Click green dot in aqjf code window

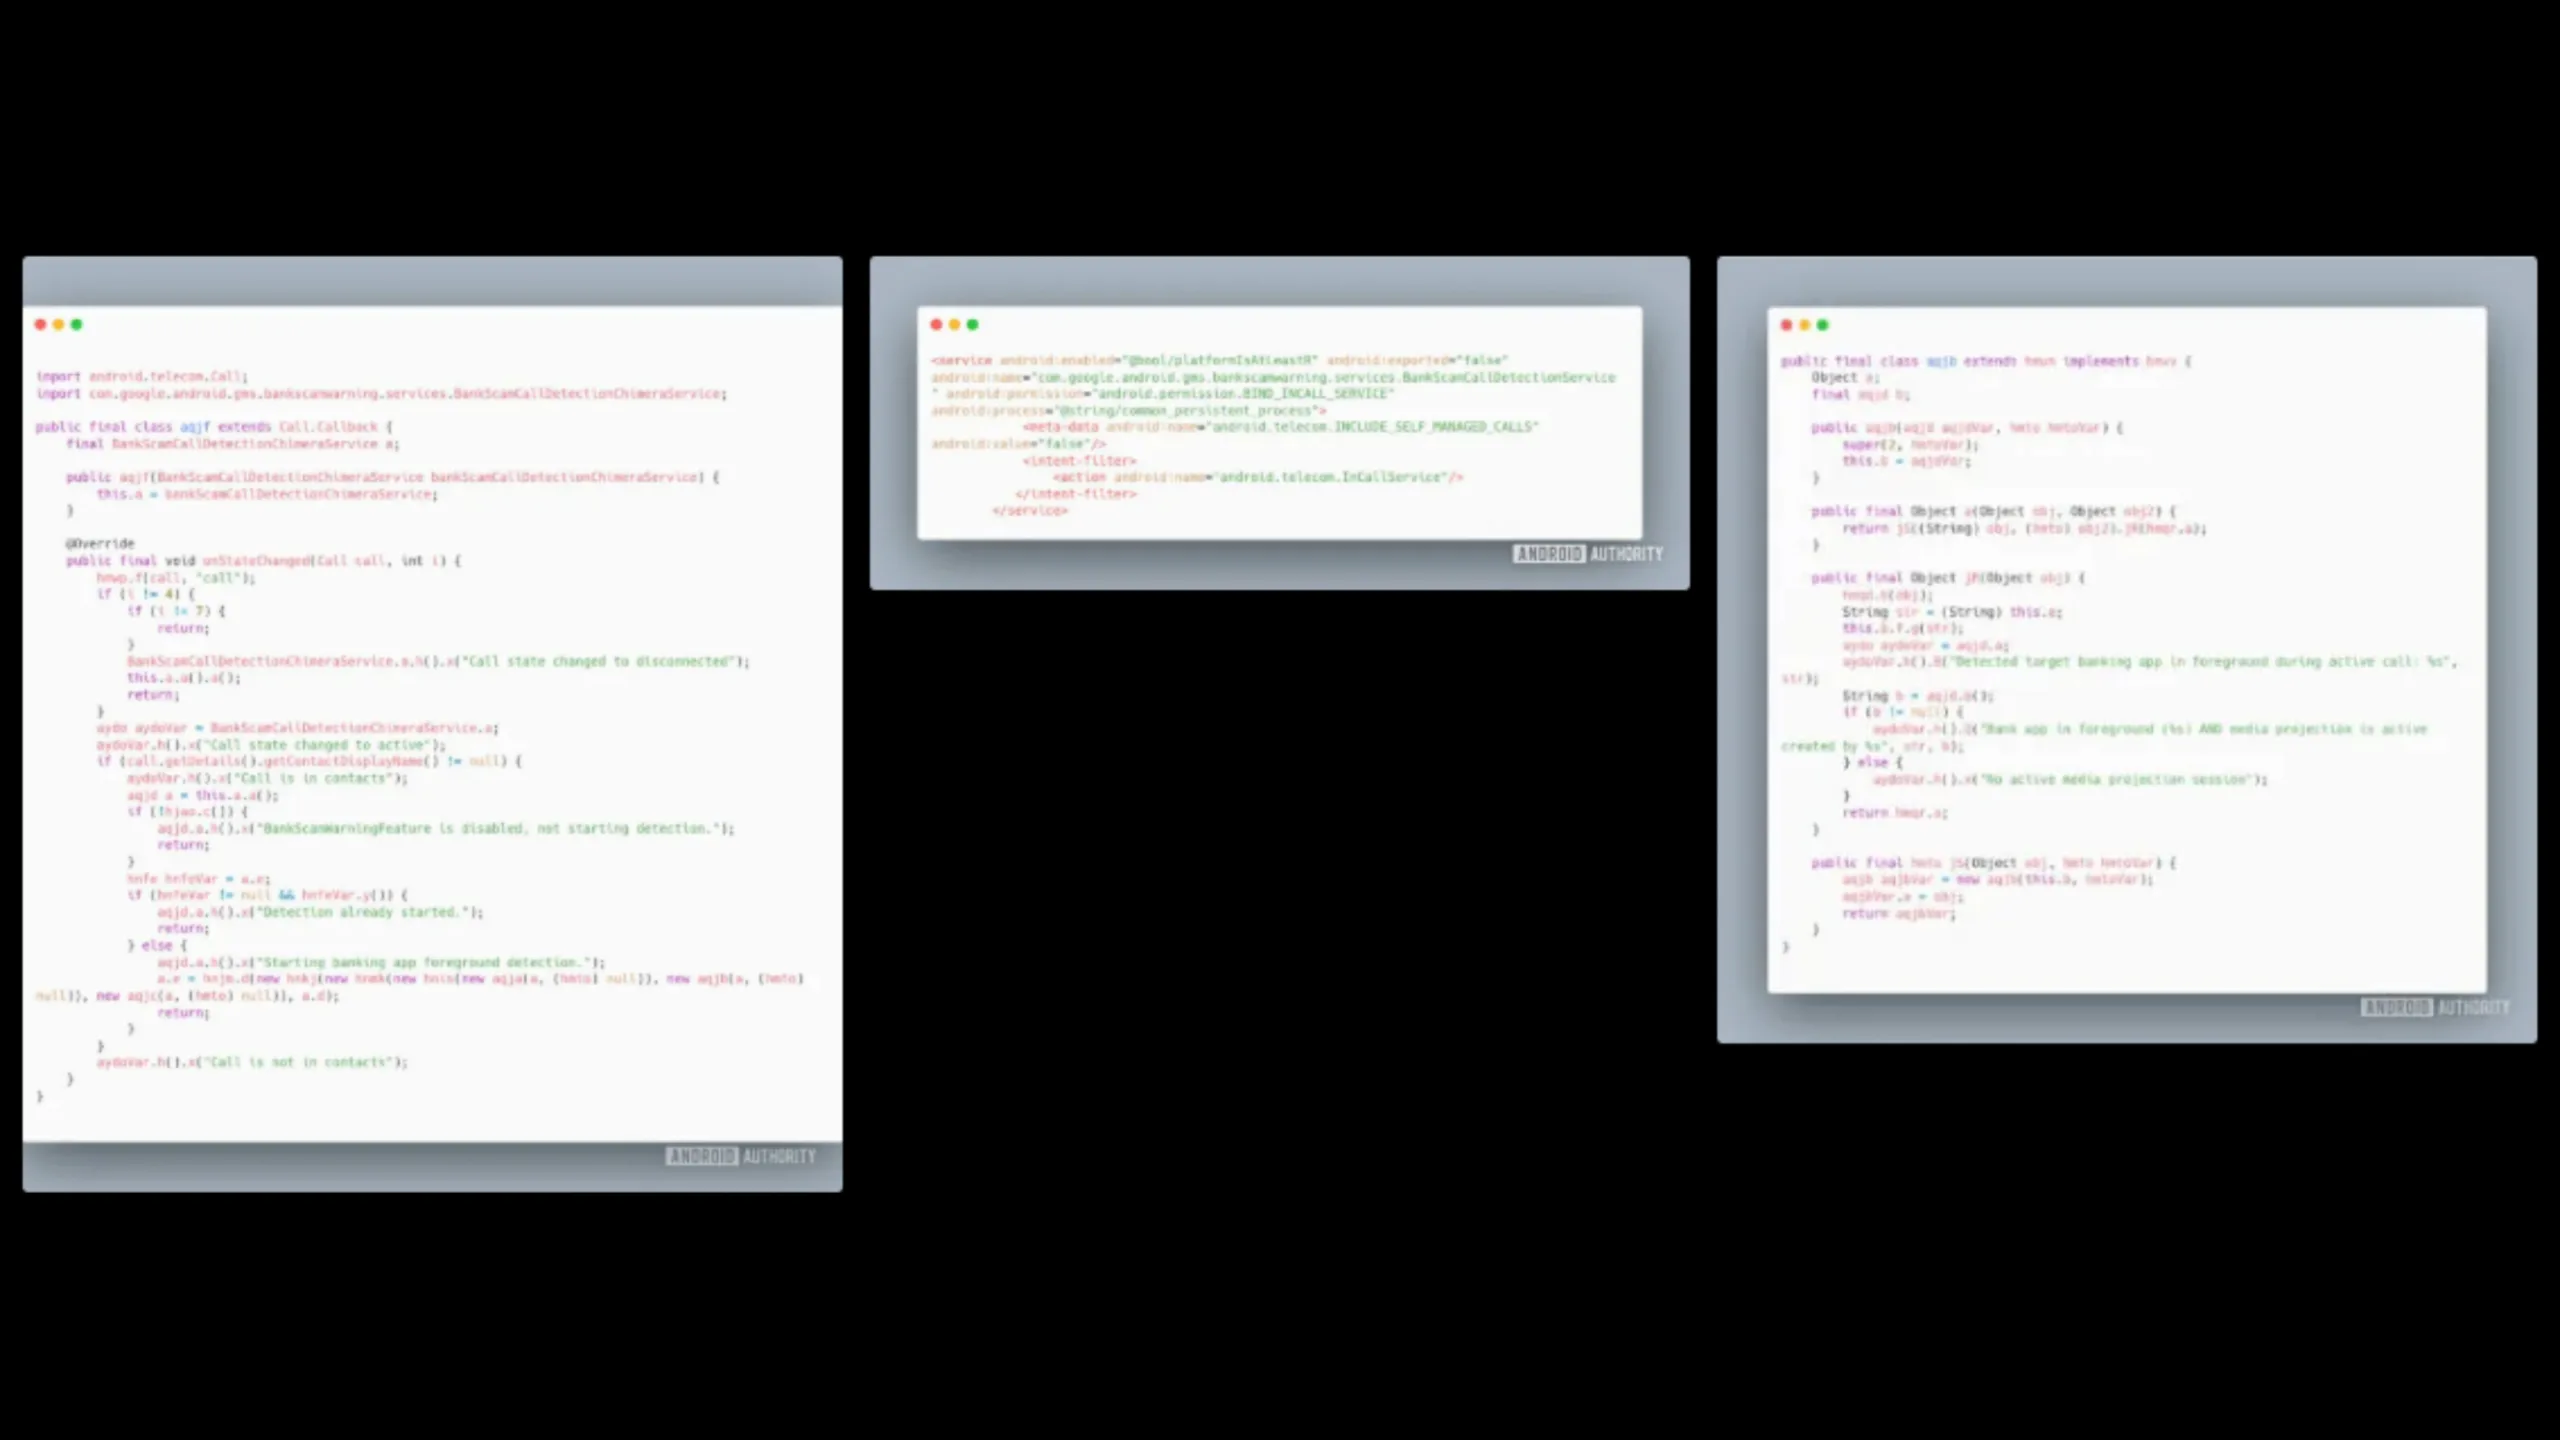pyautogui.click(x=76, y=324)
